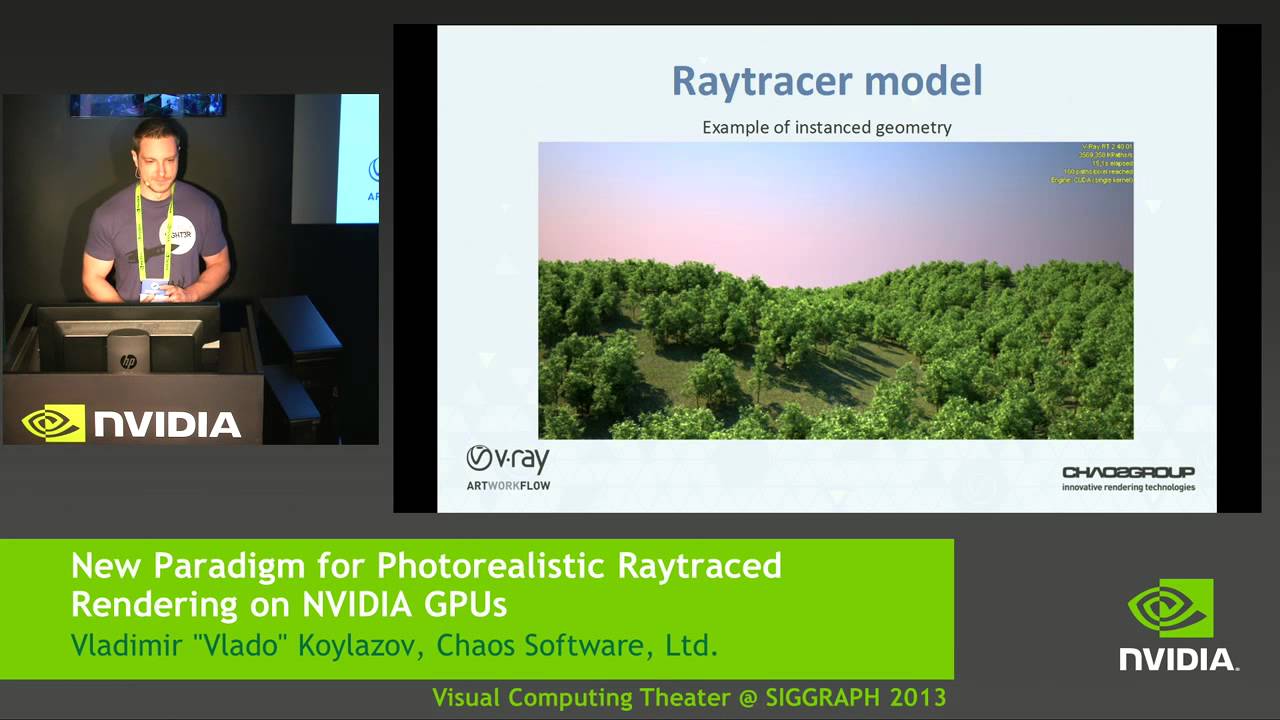This screenshot has width=1280, height=720.
Task: Click the Chaos Group logo on the slide
Action: (1128, 472)
